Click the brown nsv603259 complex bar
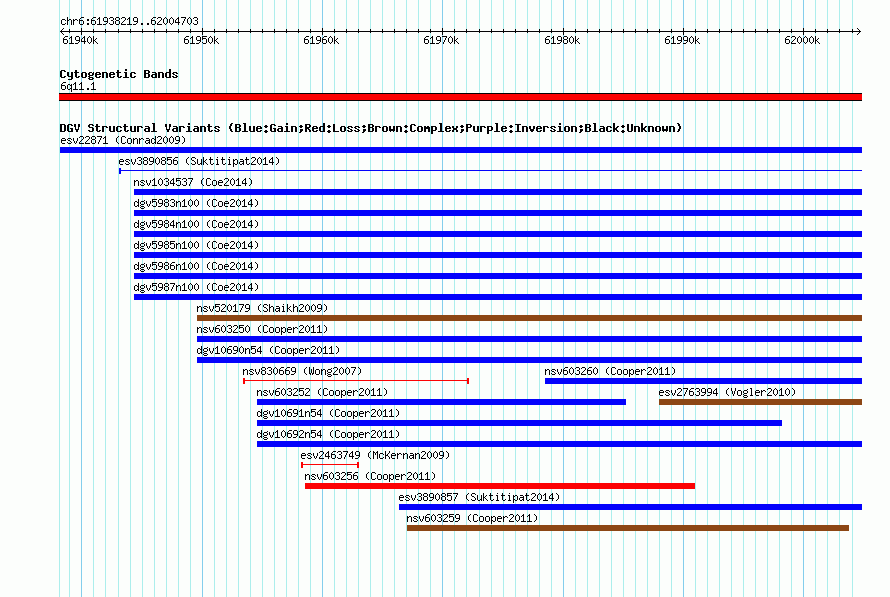890x597 pixels. 628,528
